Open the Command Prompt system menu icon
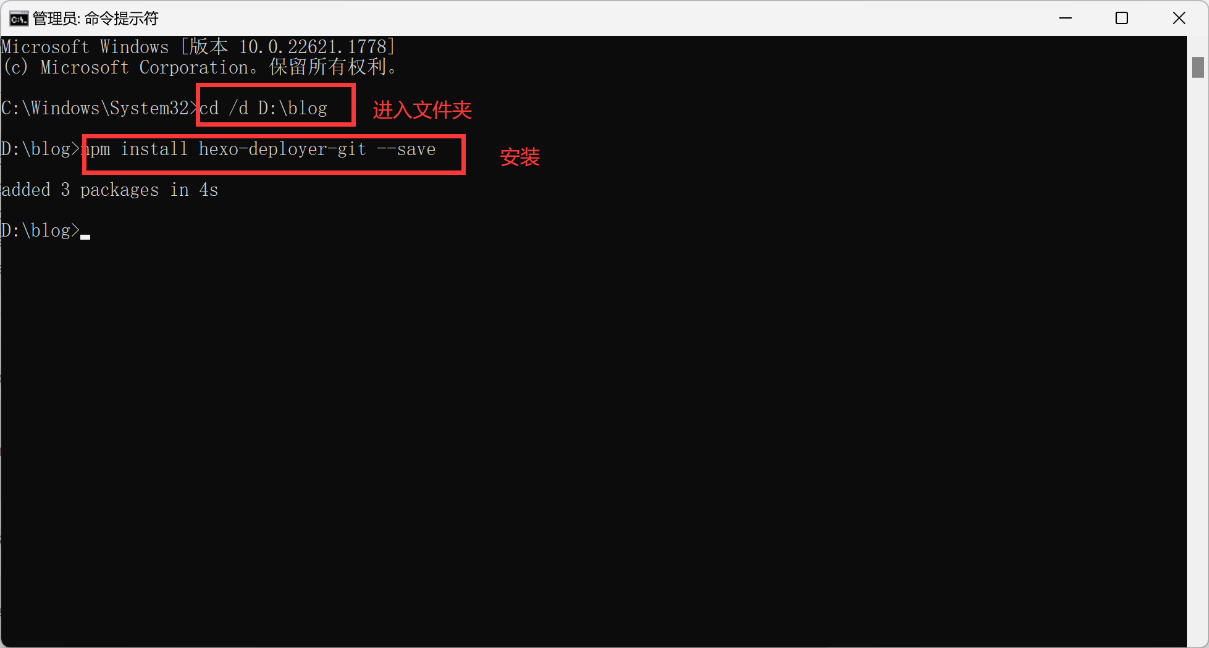 pyautogui.click(x=18, y=18)
